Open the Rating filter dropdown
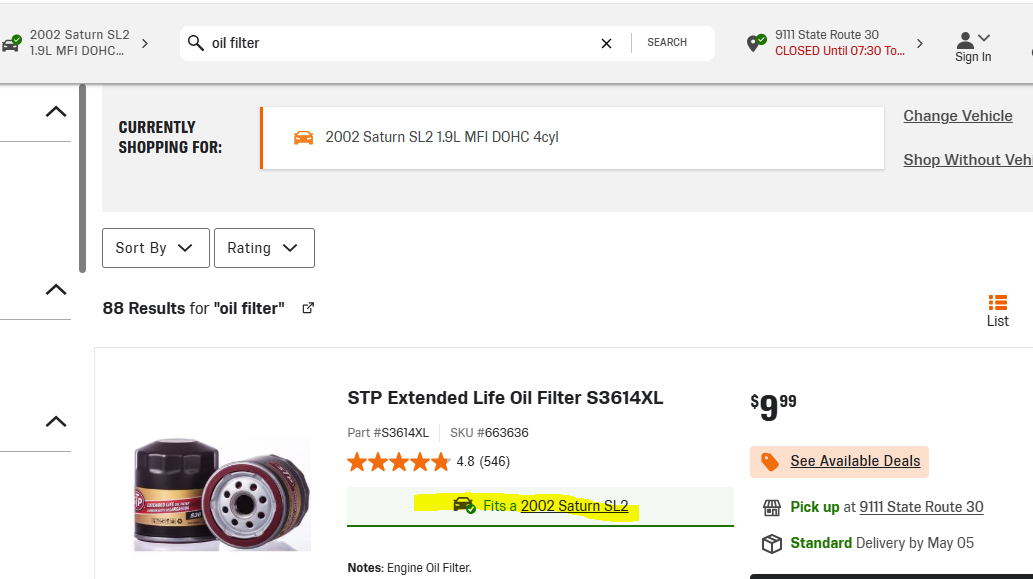The width and height of the screenshot is (1033, 579). coord(264,248)
